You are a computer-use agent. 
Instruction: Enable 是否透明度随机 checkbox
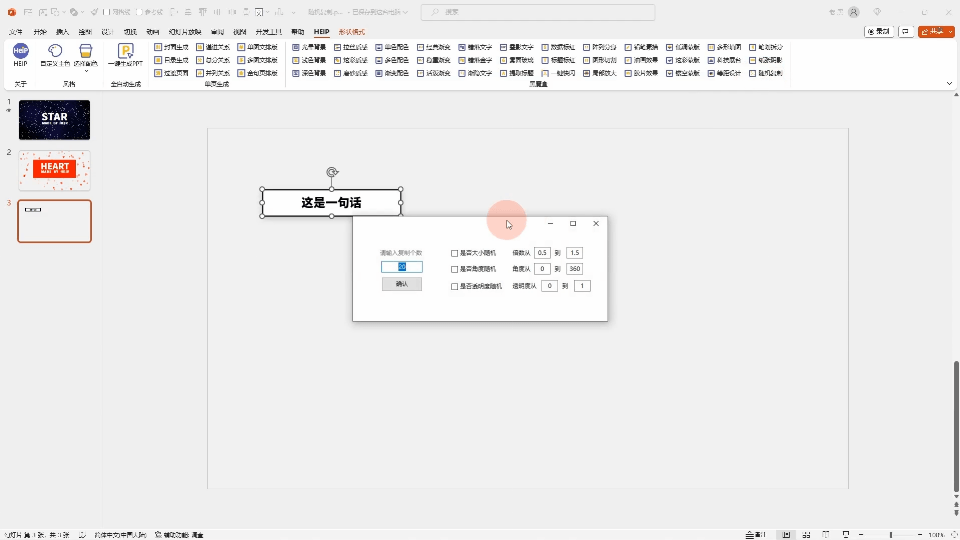click(x=454, y=286)
